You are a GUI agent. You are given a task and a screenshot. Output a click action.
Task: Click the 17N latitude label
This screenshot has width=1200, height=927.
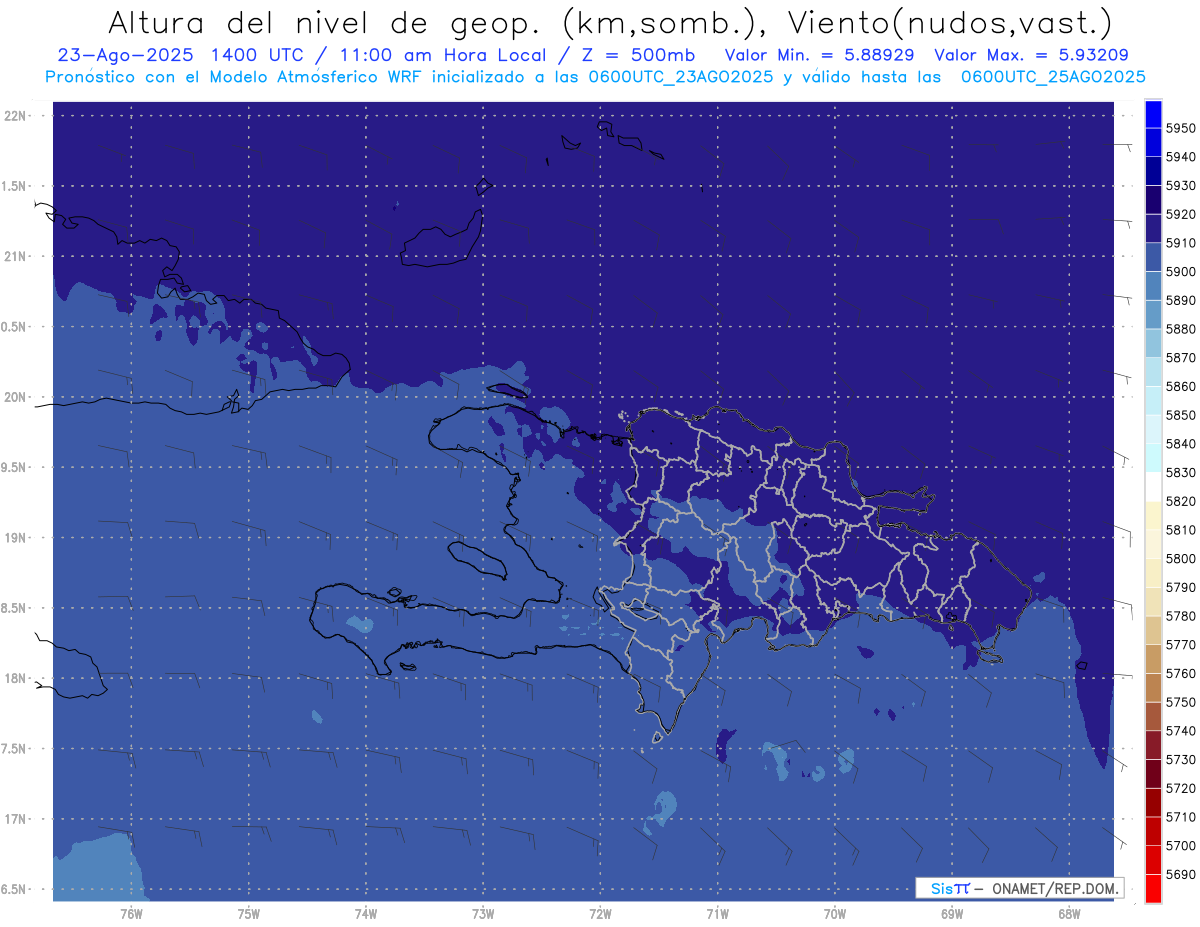pyautogui.click(x=17, y=820)
